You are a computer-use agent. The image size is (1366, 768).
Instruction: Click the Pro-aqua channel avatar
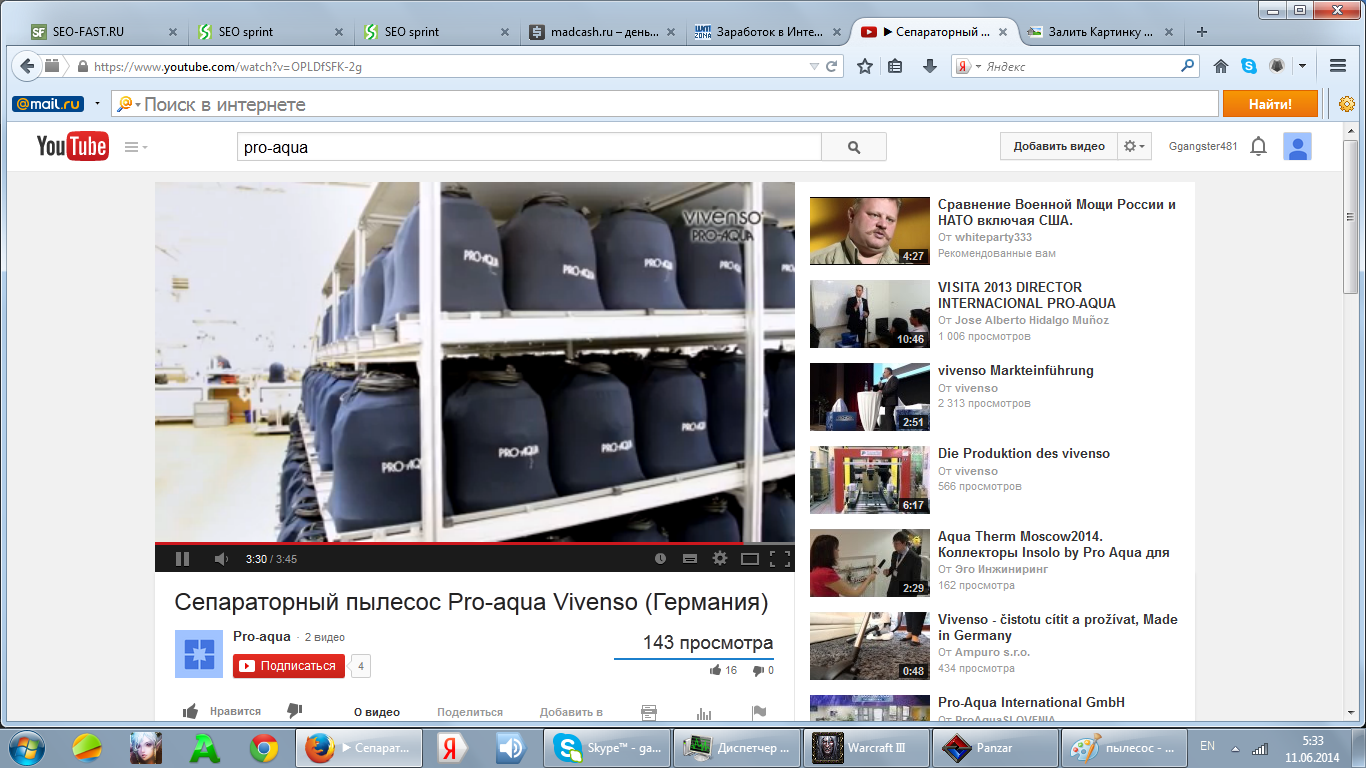(199, 654)
